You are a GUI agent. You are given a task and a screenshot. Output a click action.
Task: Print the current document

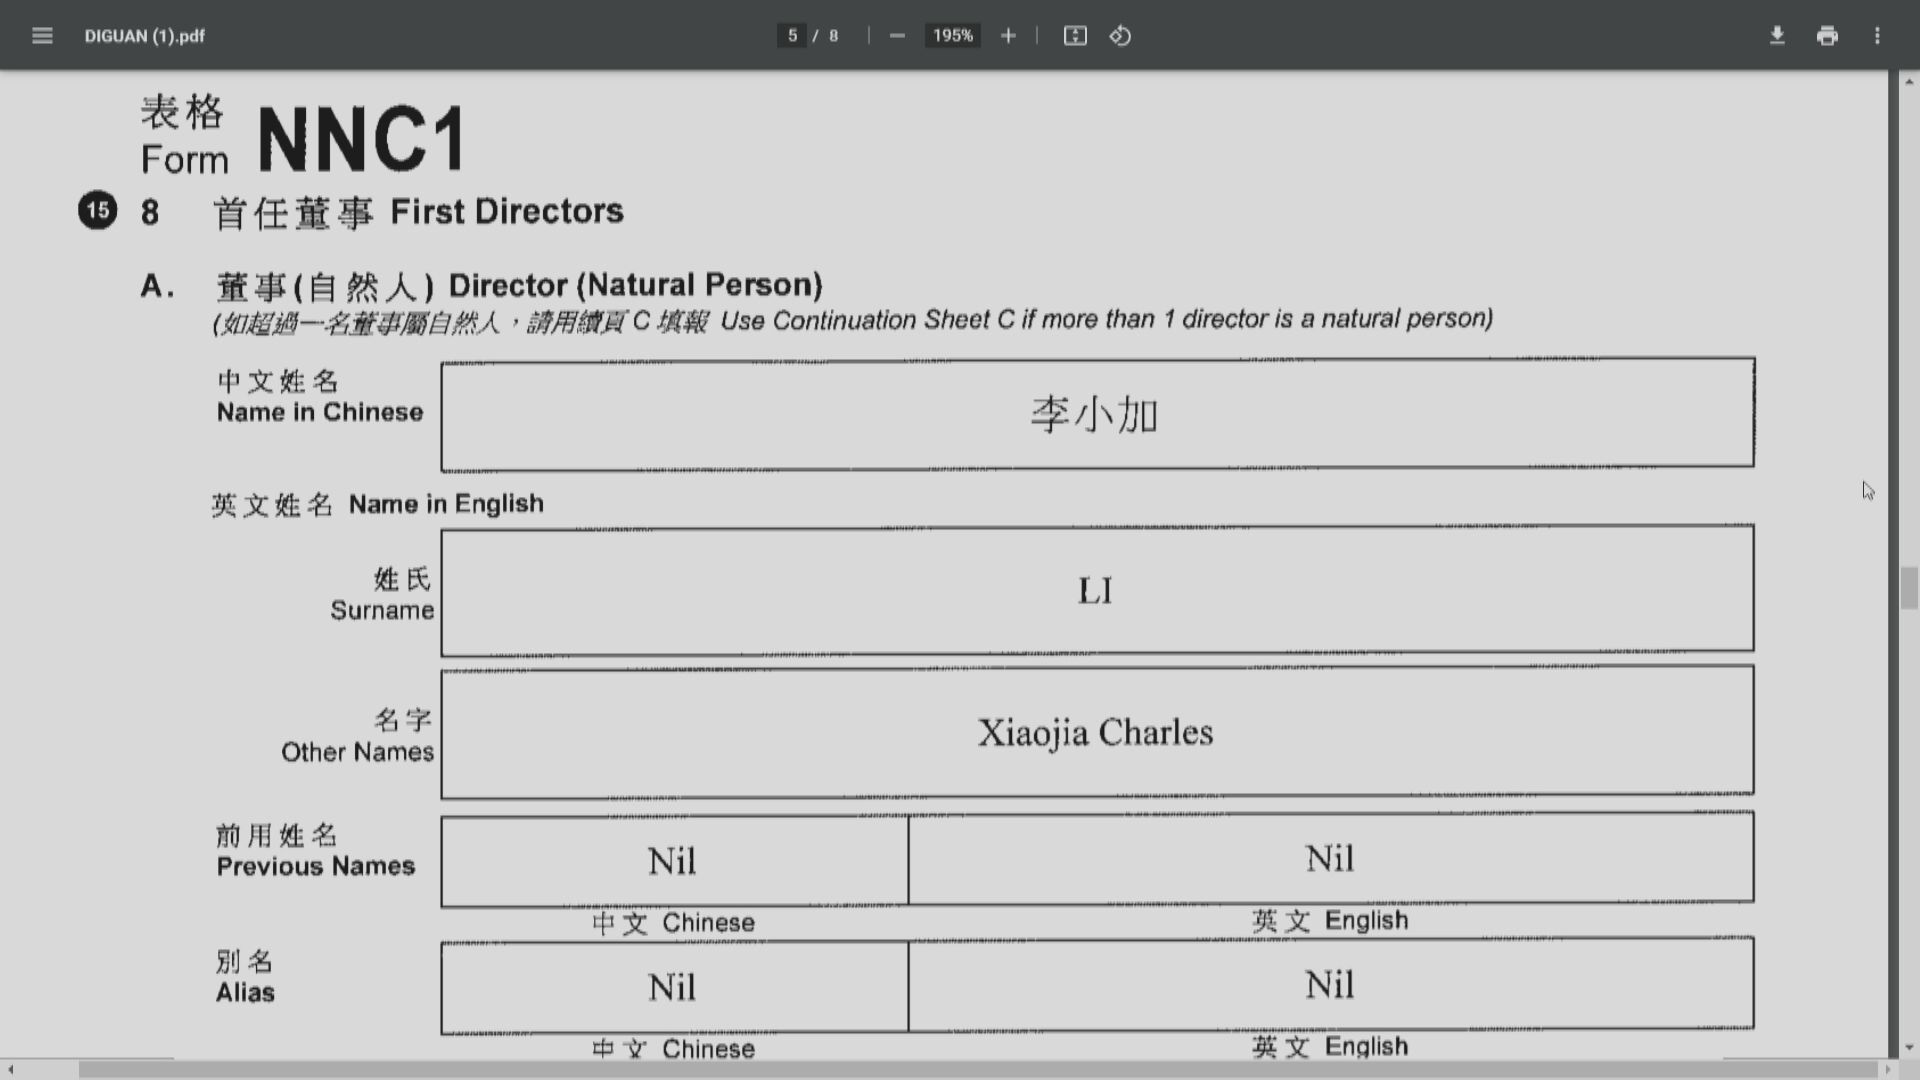1828,35
